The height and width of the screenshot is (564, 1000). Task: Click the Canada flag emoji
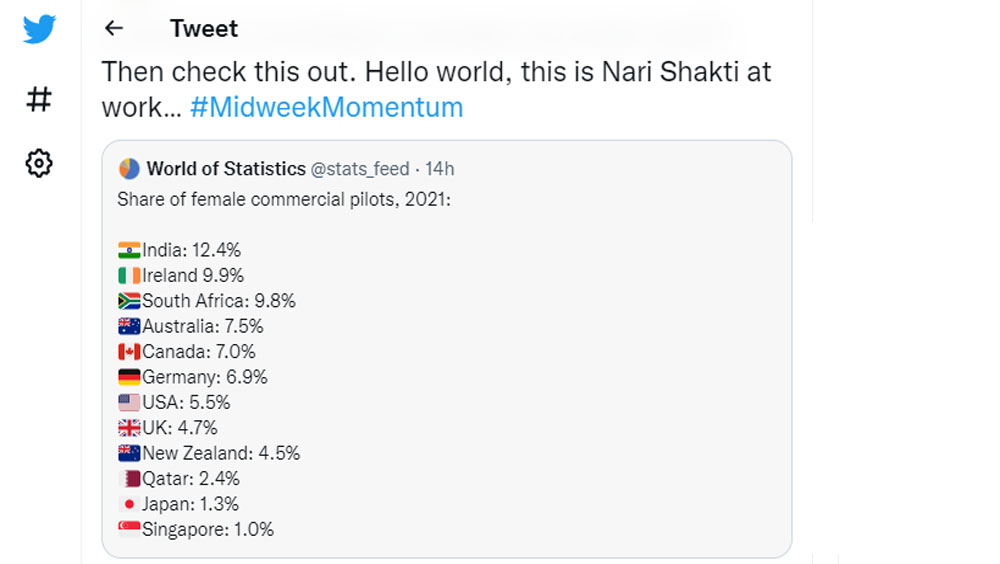tap(129, 352)
